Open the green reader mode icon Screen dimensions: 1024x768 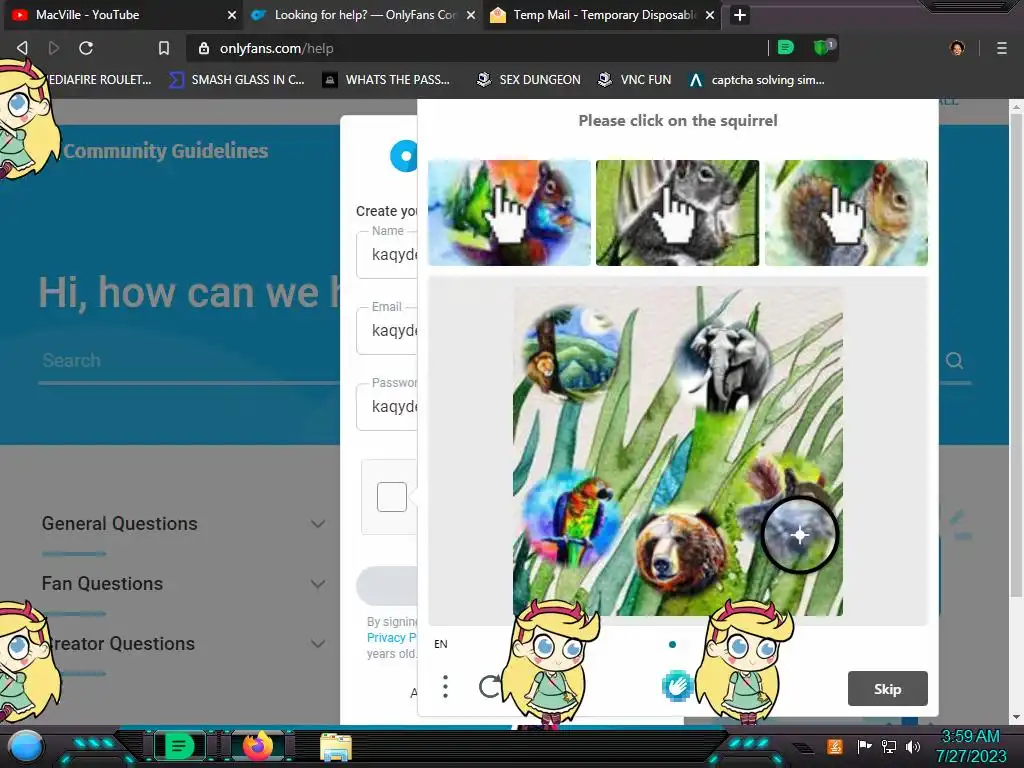(786, 48)
